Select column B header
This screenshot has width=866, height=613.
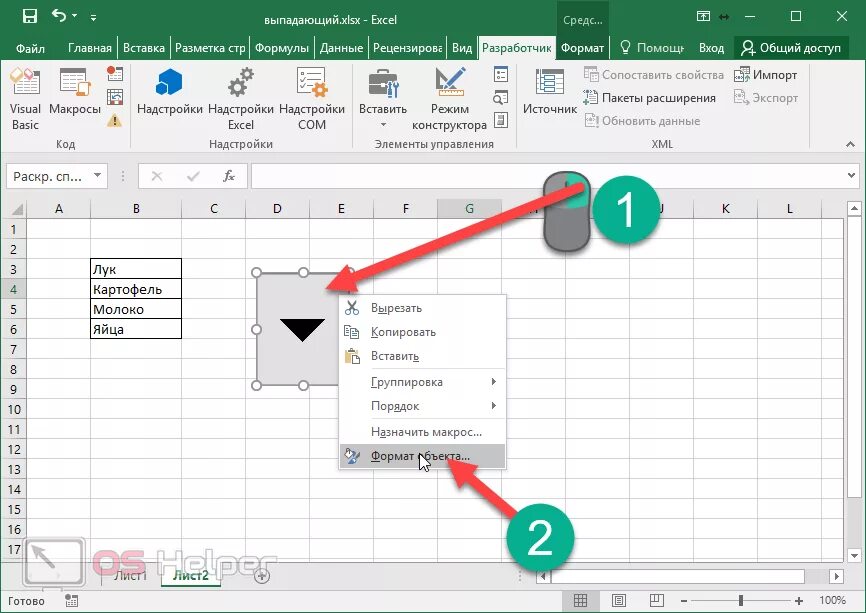(136, 209)
